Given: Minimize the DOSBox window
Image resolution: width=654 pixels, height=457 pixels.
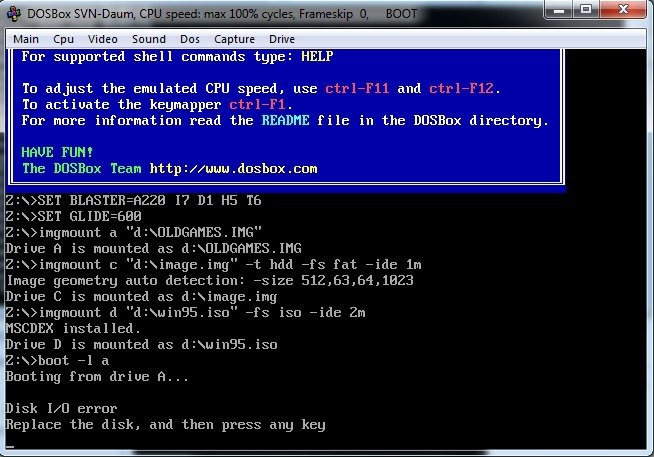Looking at the screenshot, I should (x=559, y=10).
